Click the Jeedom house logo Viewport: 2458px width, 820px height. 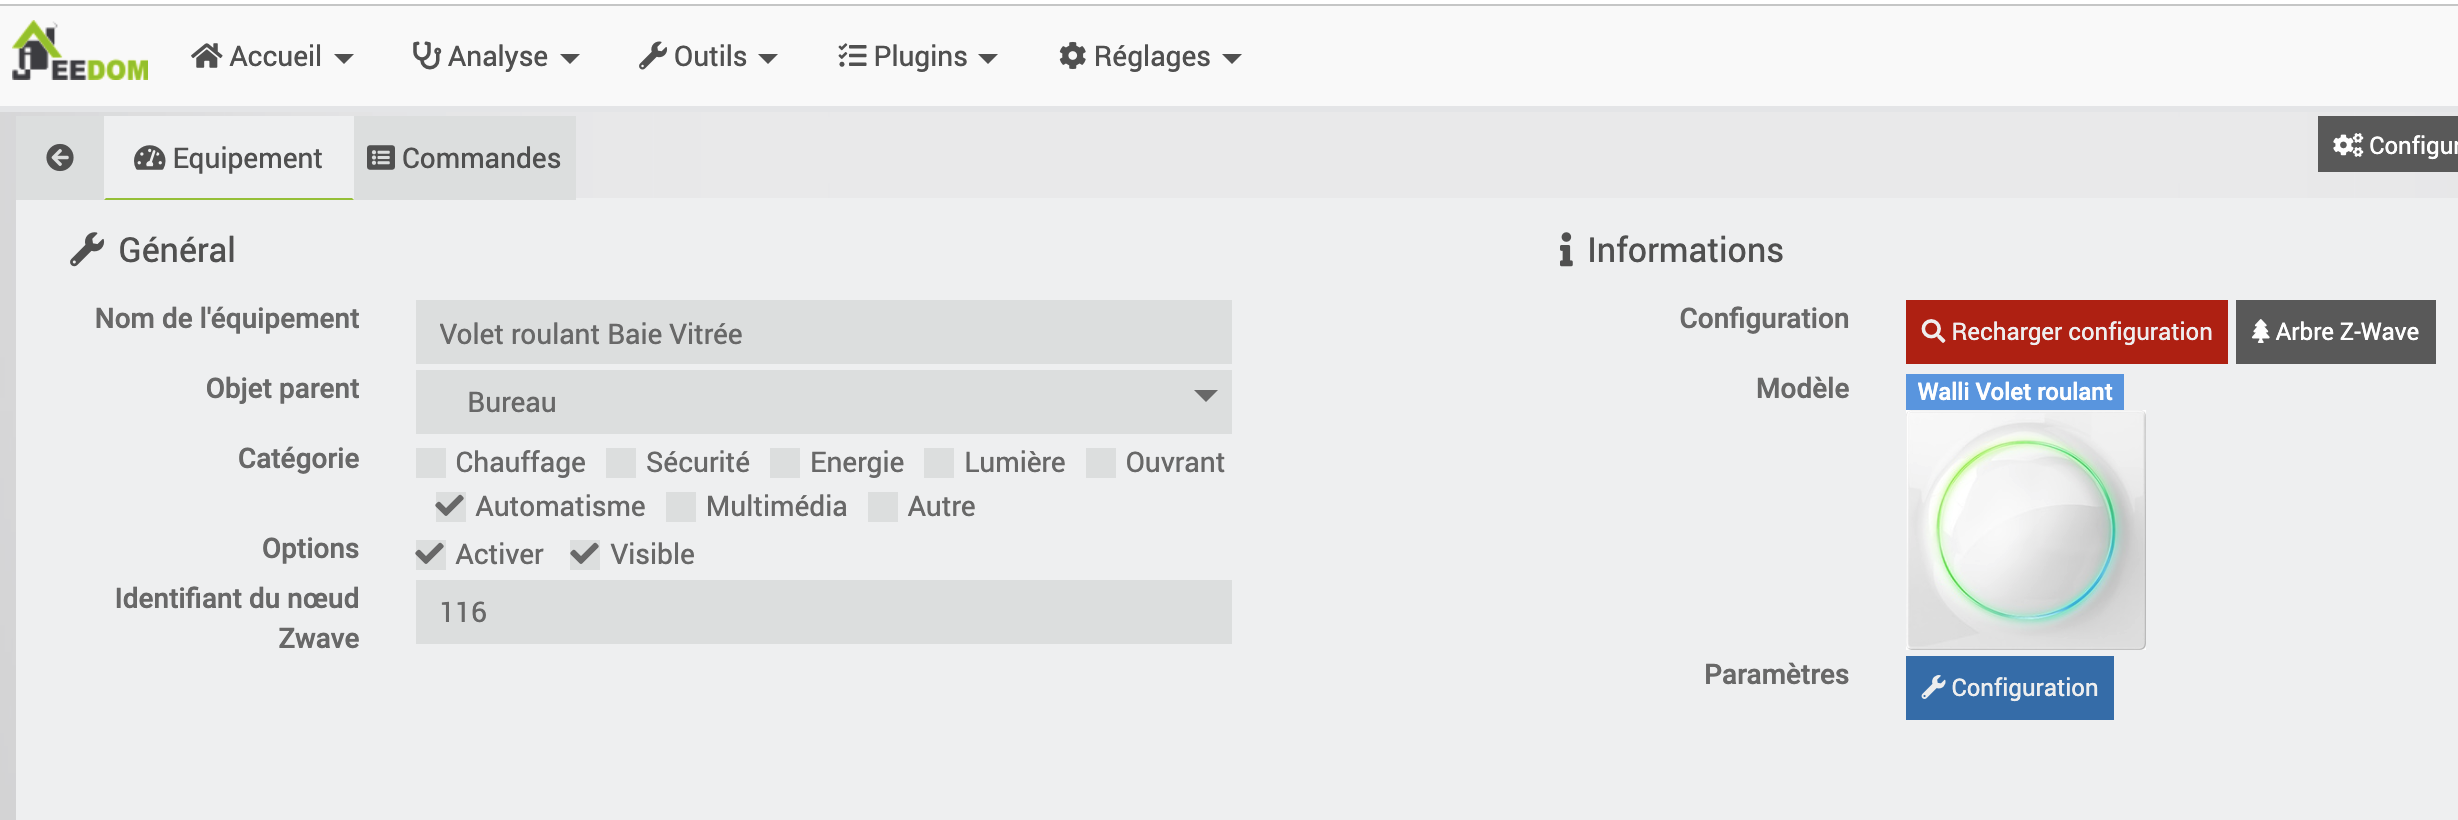[80, 52]
